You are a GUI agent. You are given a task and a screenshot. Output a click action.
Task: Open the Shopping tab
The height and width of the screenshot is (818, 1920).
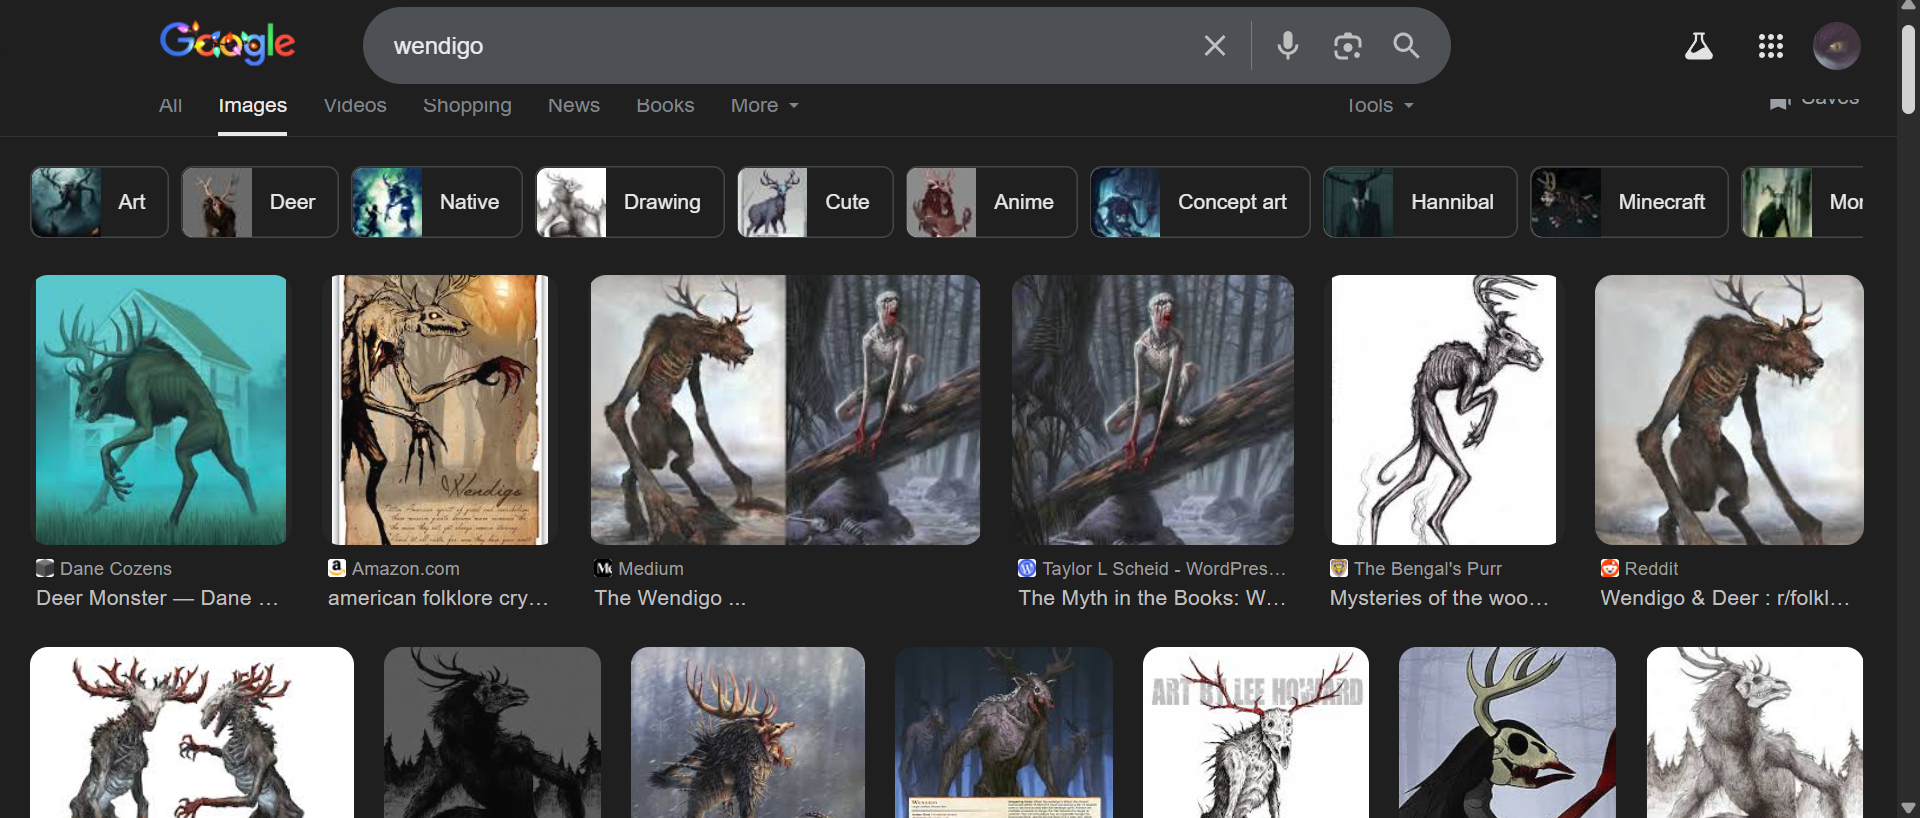coord(467,105)
